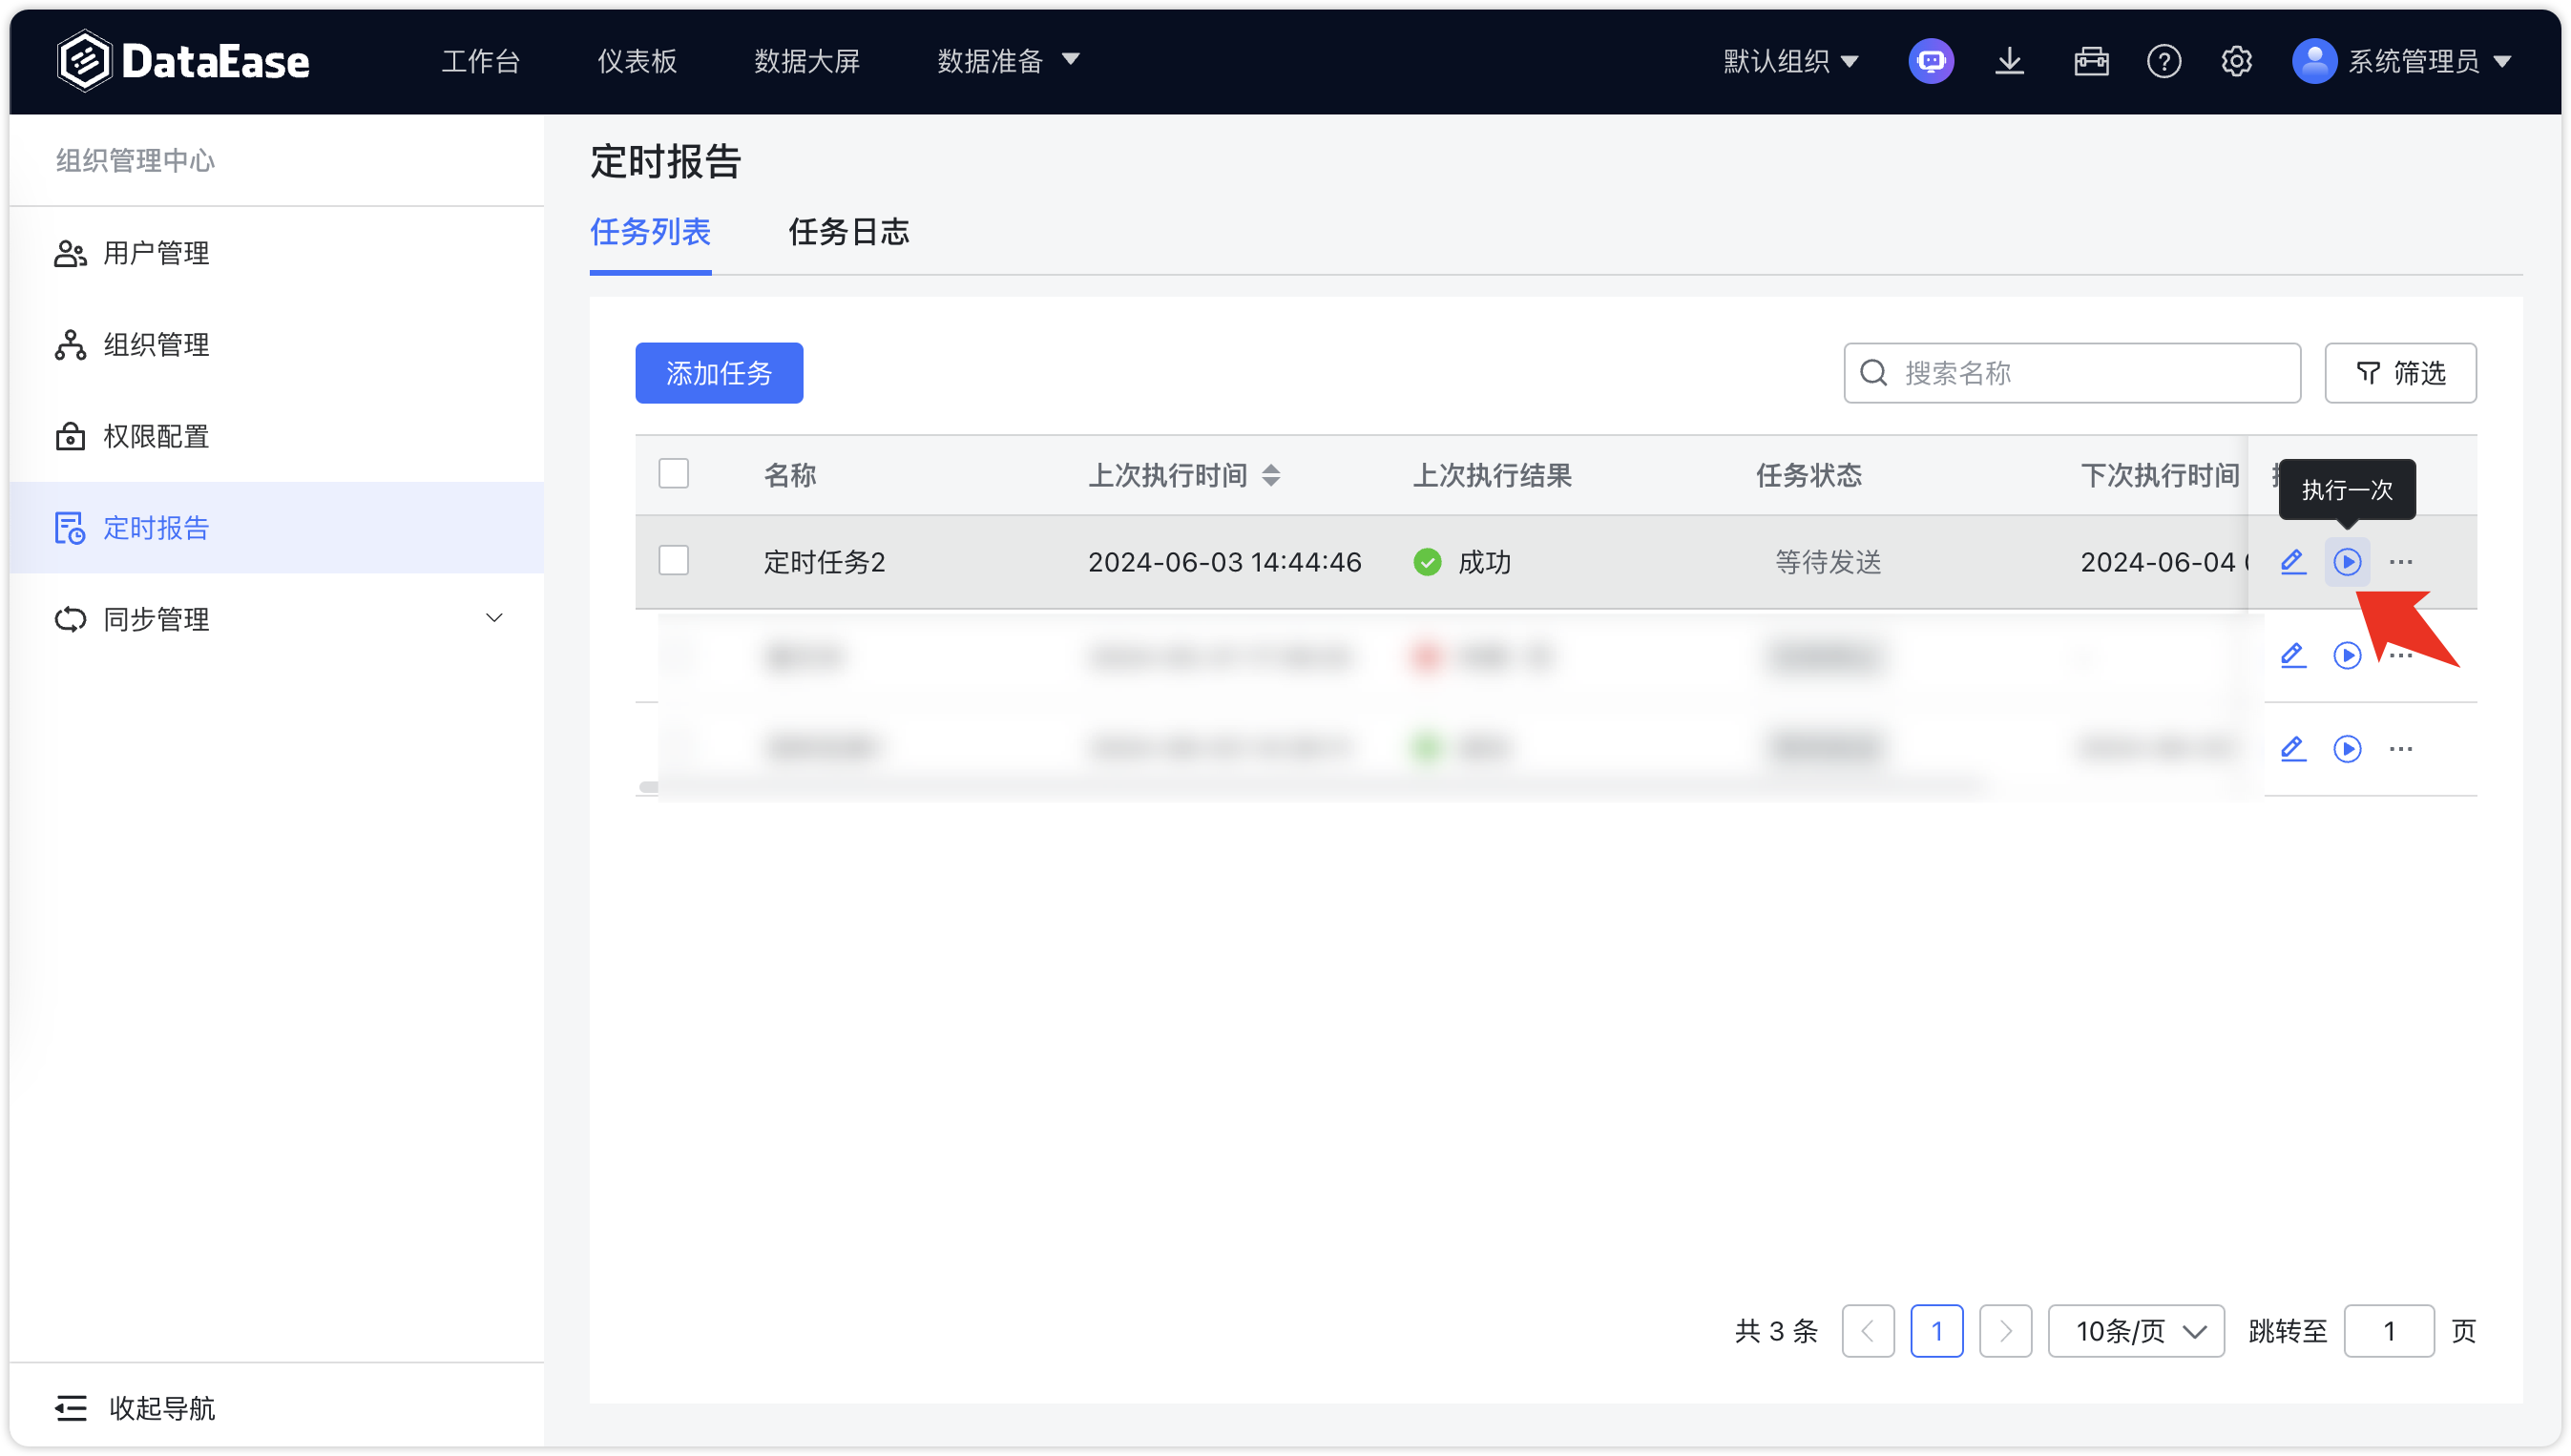Open the 默认组织 organization dropdown

click(1790, 61)
